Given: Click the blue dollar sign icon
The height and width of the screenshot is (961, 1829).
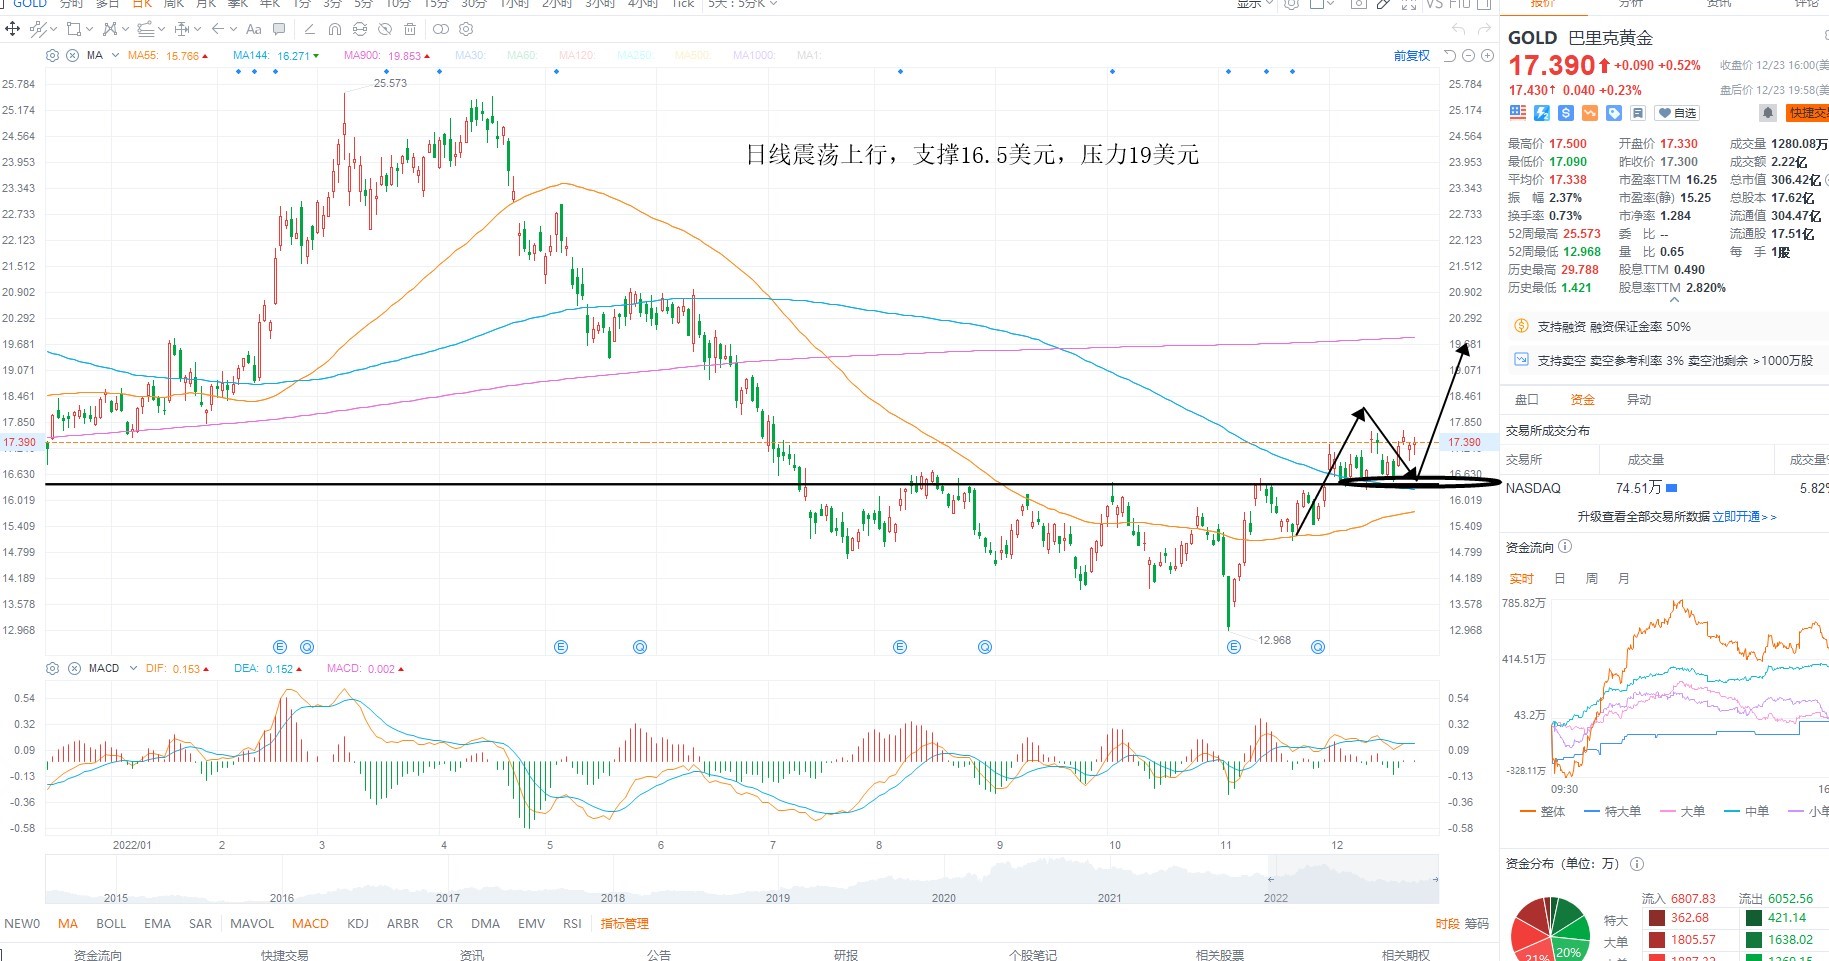Looking at the screenshot, I should (1566, 113).
